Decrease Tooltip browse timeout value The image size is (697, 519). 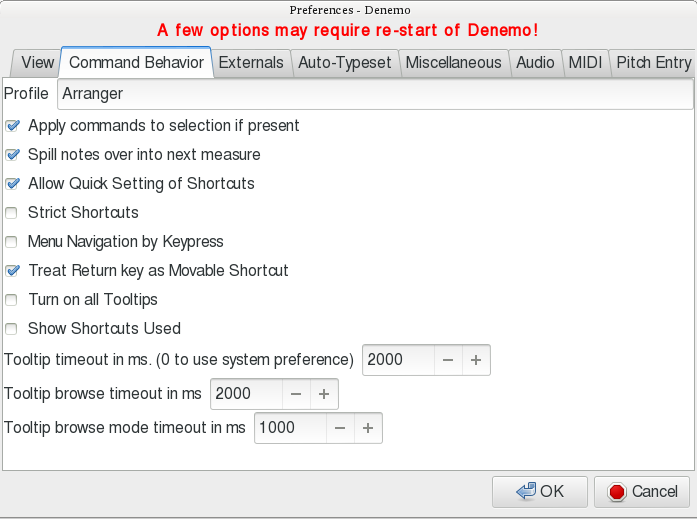pyautogui.click(x=296, y=394)
